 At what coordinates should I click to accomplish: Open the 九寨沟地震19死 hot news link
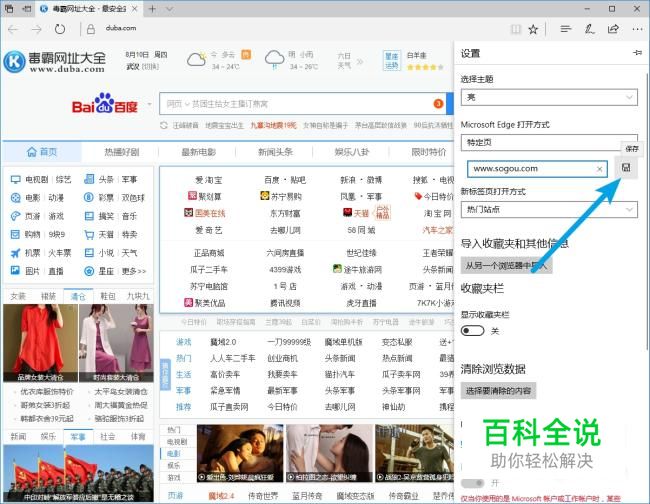pyautogui.click(x=273, y=125)
